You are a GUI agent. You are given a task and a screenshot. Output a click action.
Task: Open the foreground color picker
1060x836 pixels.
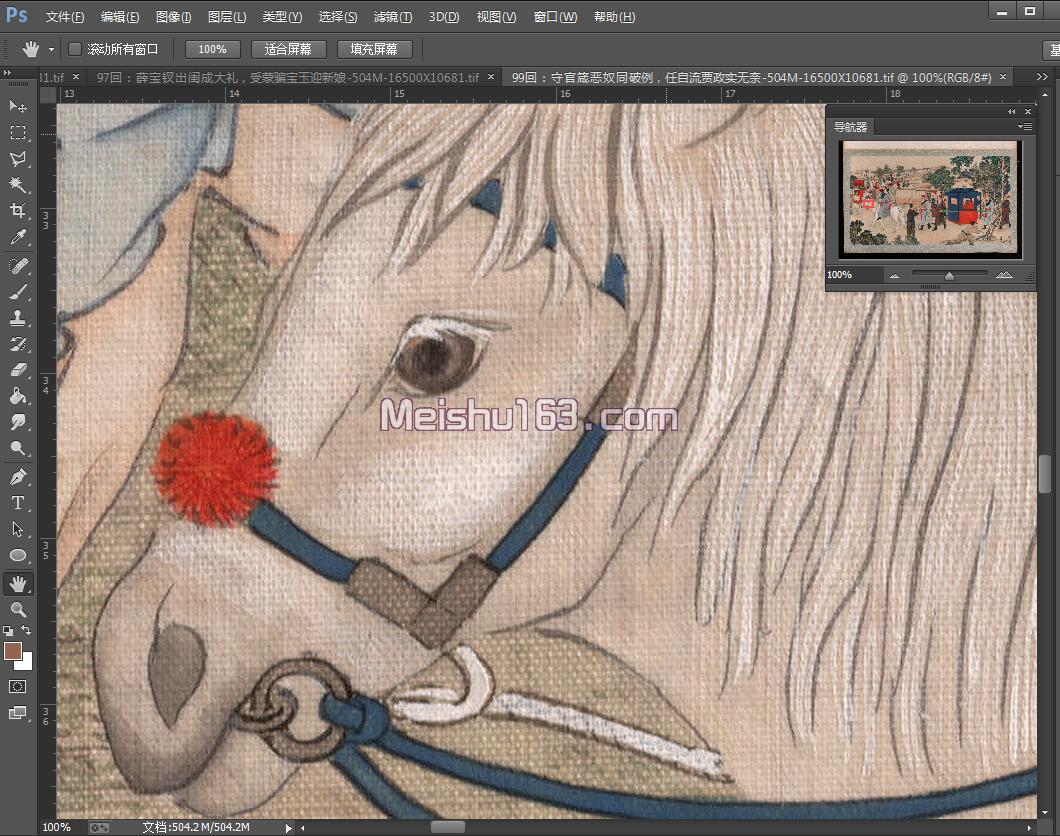coord(11,650)
